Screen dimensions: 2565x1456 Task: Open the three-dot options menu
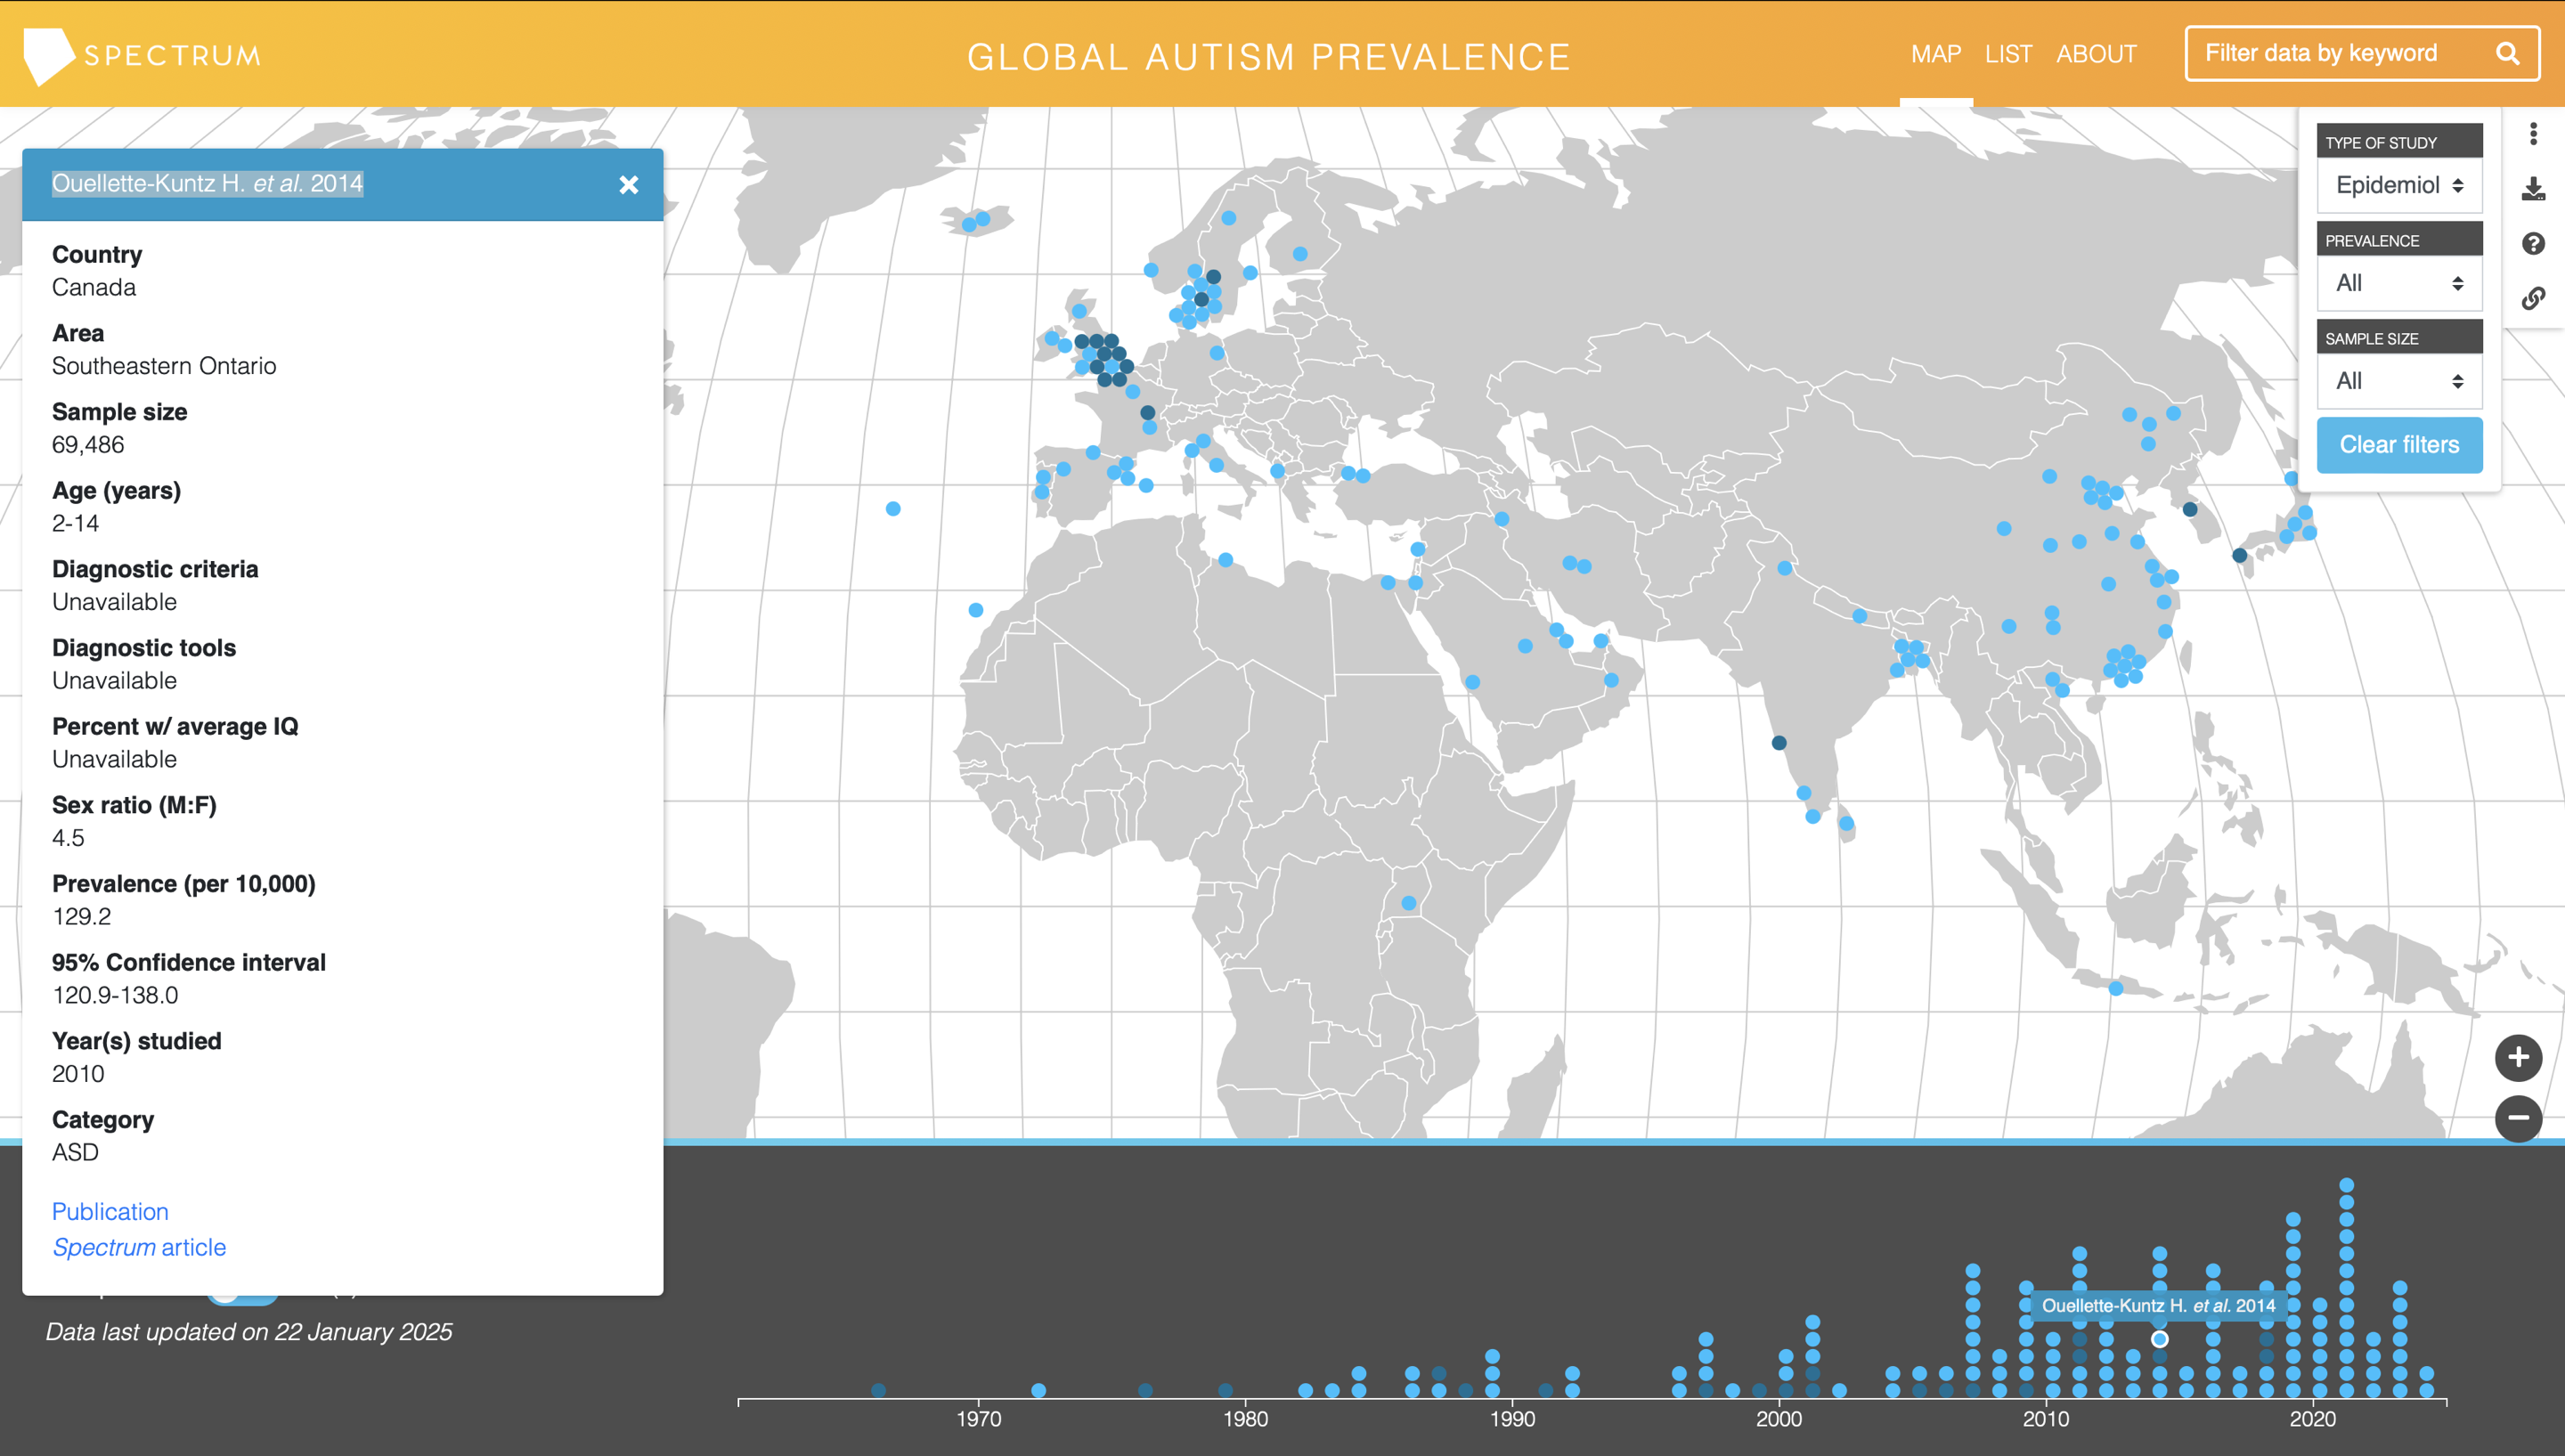click(2533, 134)
